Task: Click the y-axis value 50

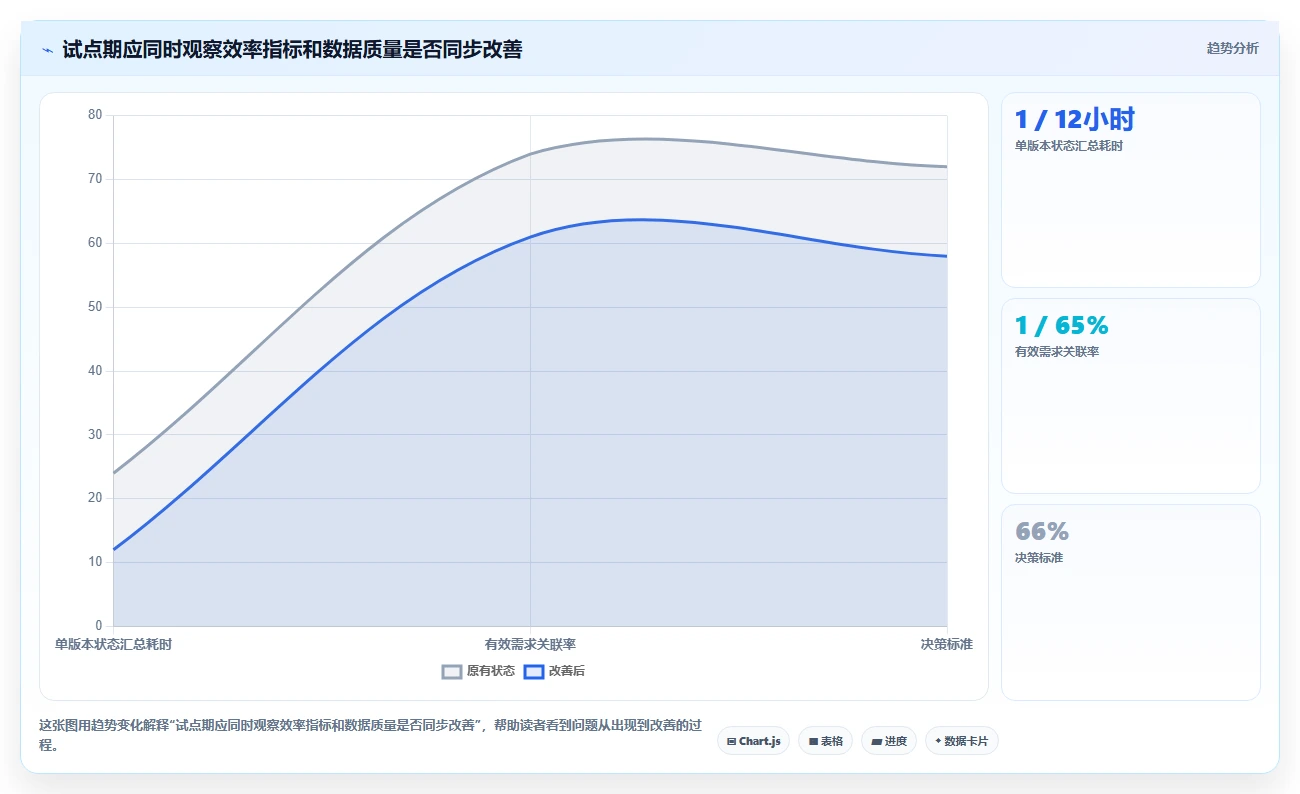Action: (x=95, y=307)
